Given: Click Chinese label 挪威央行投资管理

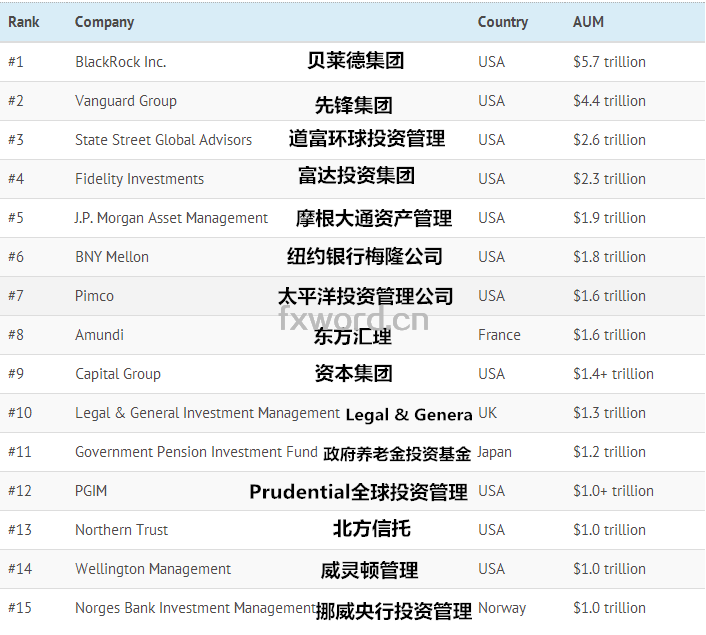Looking at the screenshot, I should (x=394, y=611).
